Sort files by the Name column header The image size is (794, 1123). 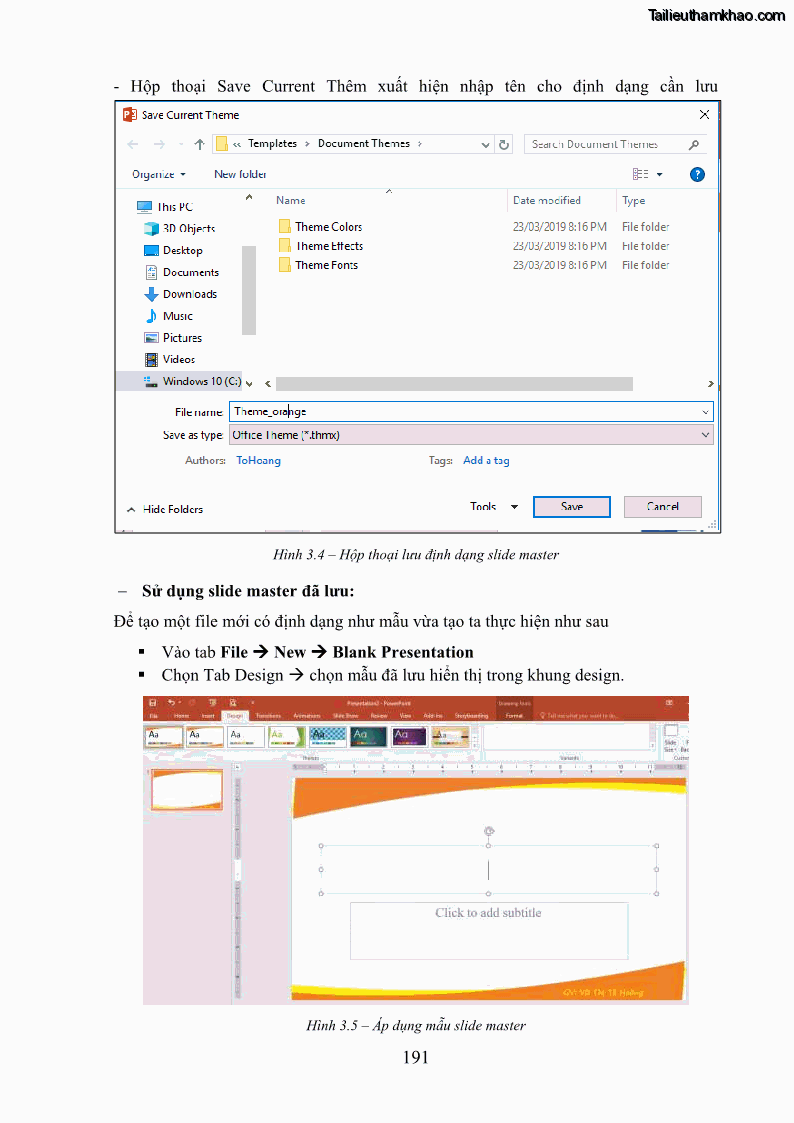pos(291,200)
